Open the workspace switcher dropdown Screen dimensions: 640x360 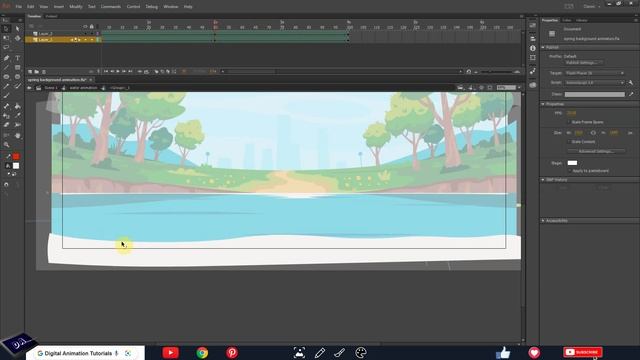pos(591,7)
